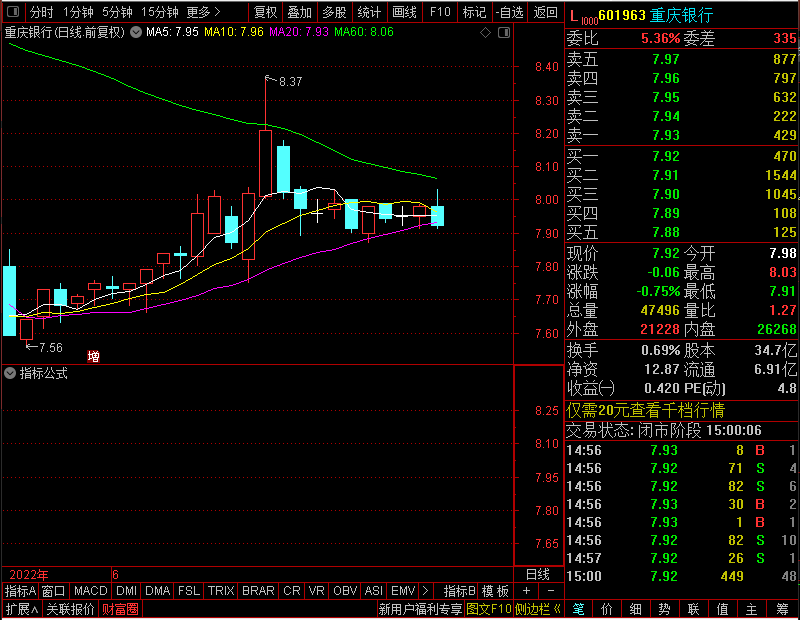This screenshot has height=620, width=800.
Task: Click 日线 period label
Action: [x=538, y=575]
